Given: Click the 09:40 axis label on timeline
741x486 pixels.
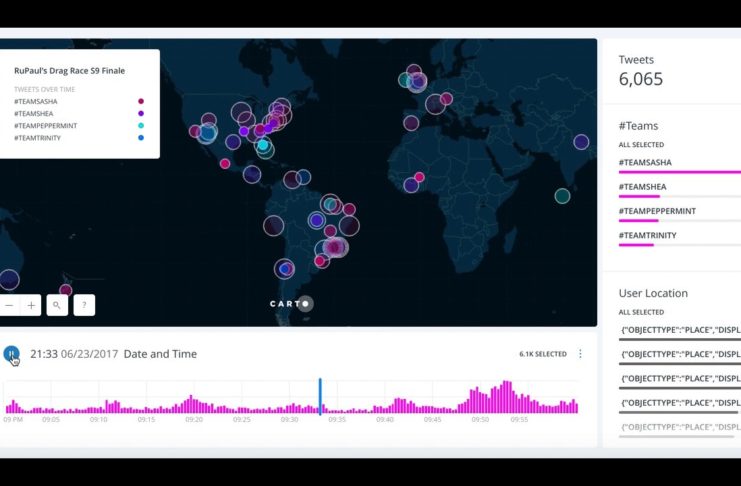Looking at the screenshot, I should (385, 419).
